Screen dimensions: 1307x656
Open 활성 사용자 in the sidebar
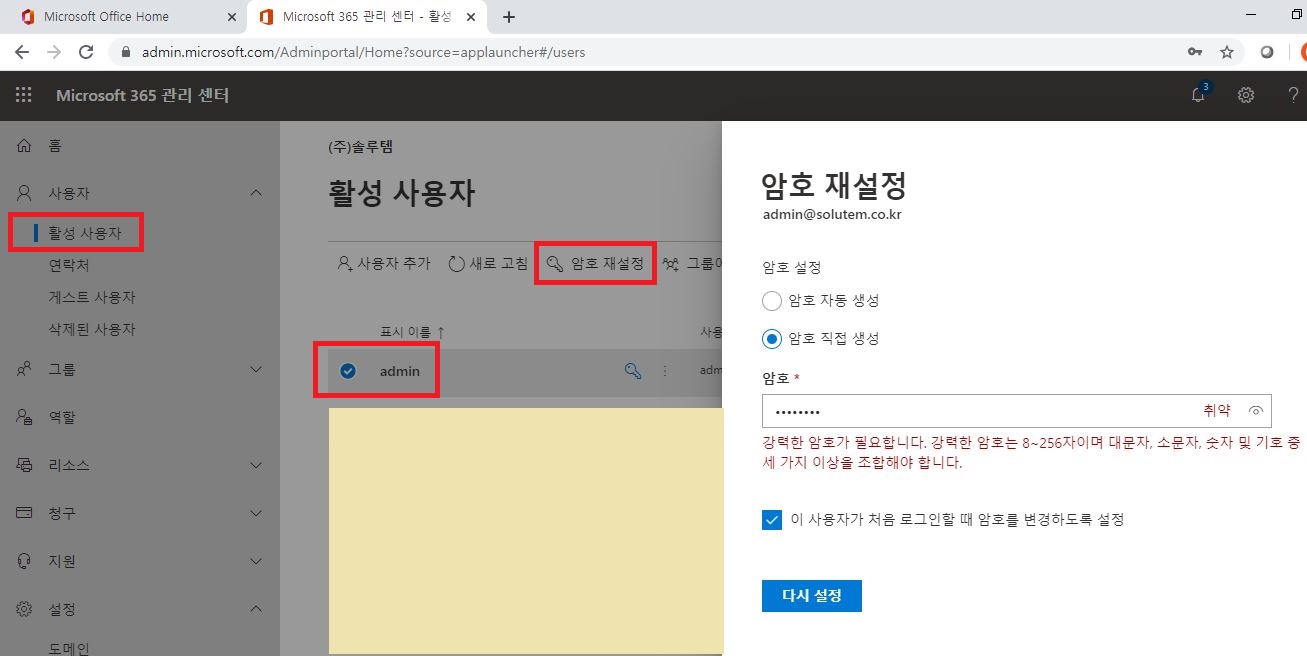tap(85, 234)
